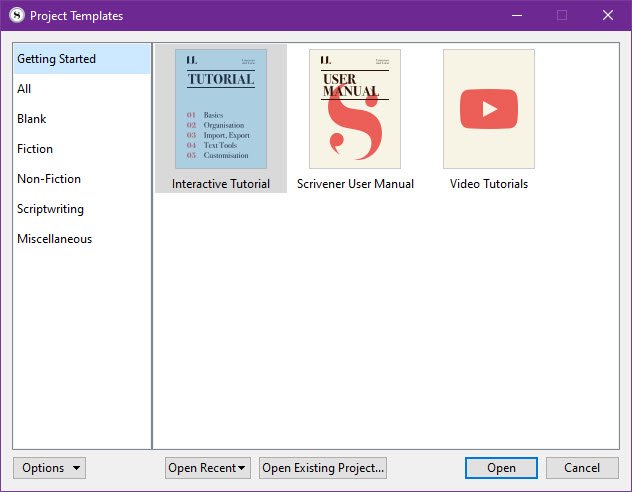The height and width of the screenshot is (492, 632).
Task: Show All templates category
Action: pyautogui.click(x=82, y=89)
